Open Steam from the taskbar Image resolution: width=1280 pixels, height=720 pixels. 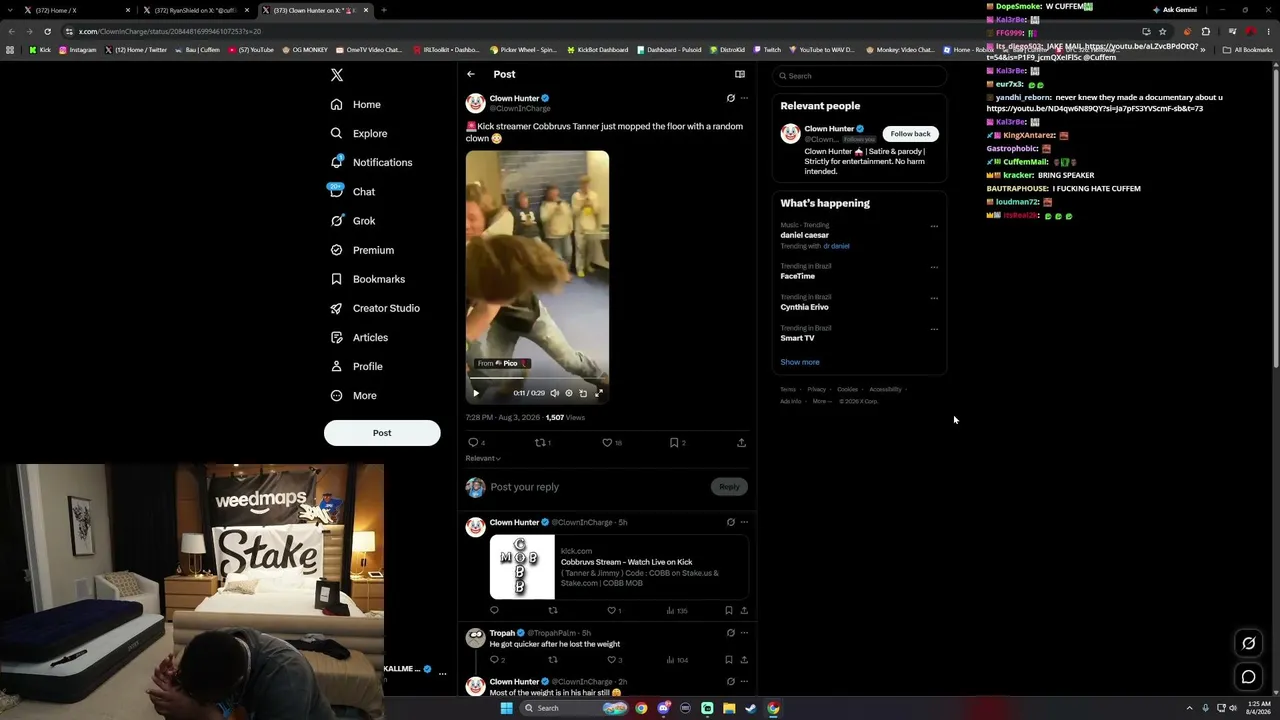pyautogui.click(x=751, y=708)
